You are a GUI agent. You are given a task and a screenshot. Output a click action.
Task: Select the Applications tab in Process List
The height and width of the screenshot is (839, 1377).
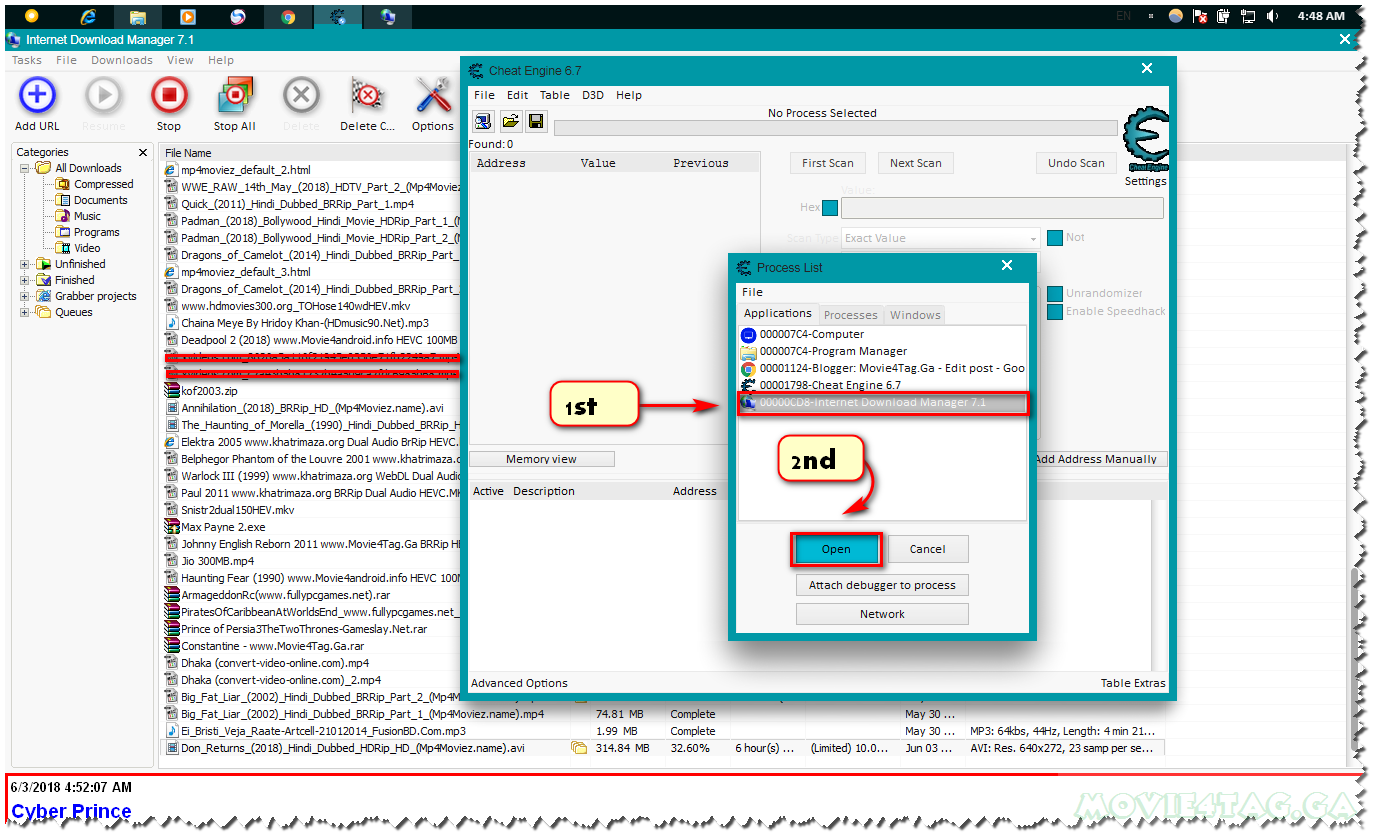[778, 313]
